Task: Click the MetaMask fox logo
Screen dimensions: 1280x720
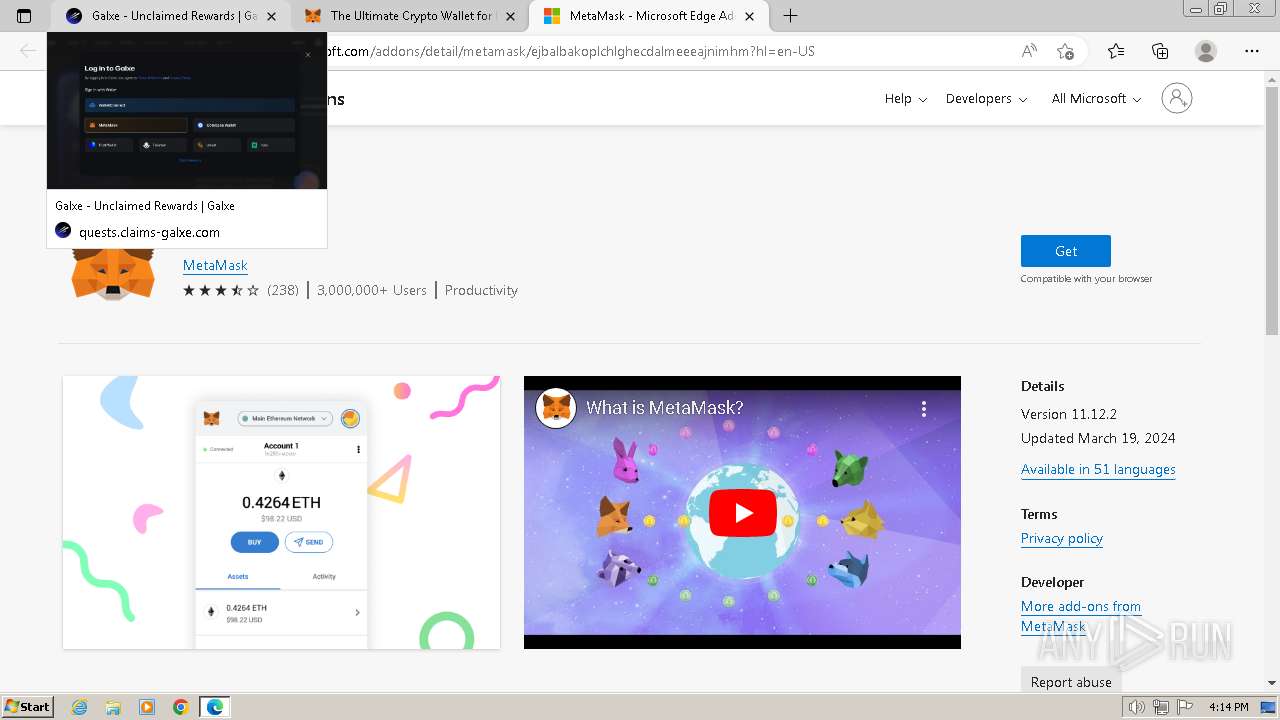Action: point(112,274)
